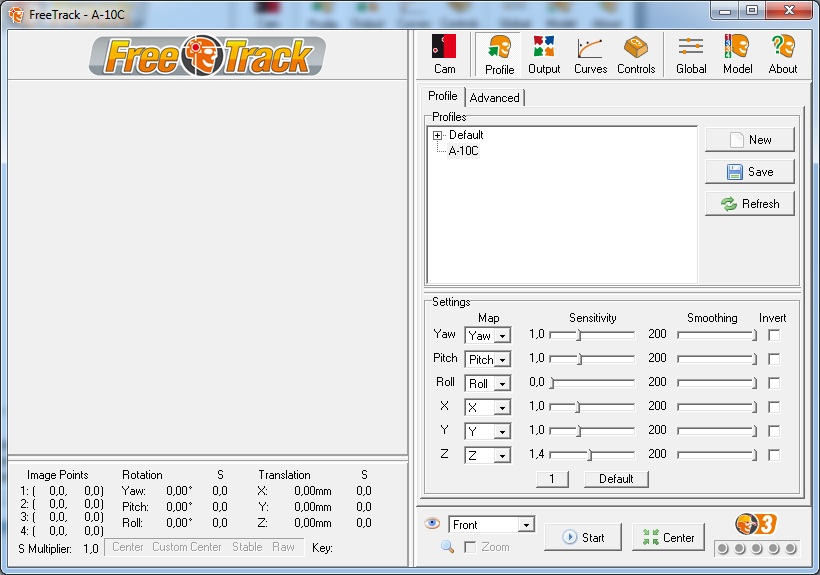
Task: Invert the Z axis checkbox
Action: (774, 455)
